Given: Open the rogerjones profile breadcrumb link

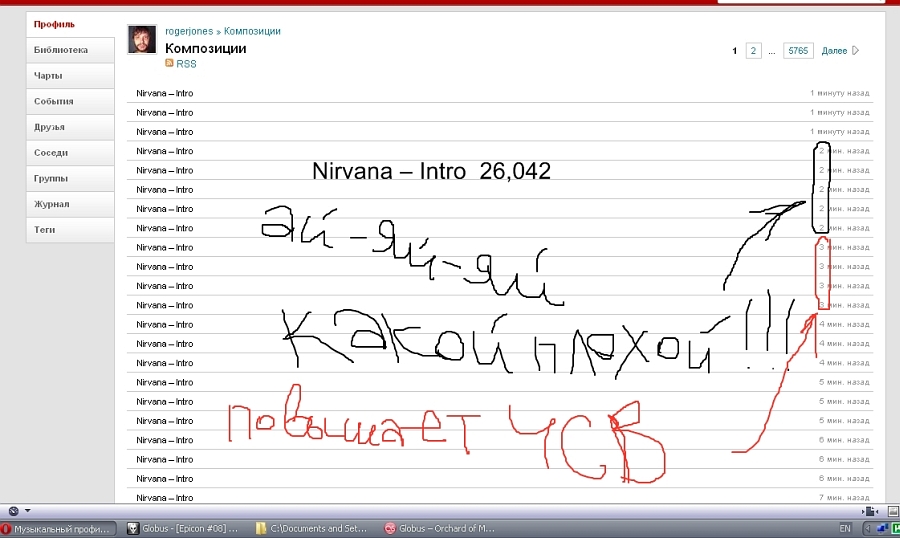Looking at the screenshot, I should pyautogui.click(x=189, y=32).
